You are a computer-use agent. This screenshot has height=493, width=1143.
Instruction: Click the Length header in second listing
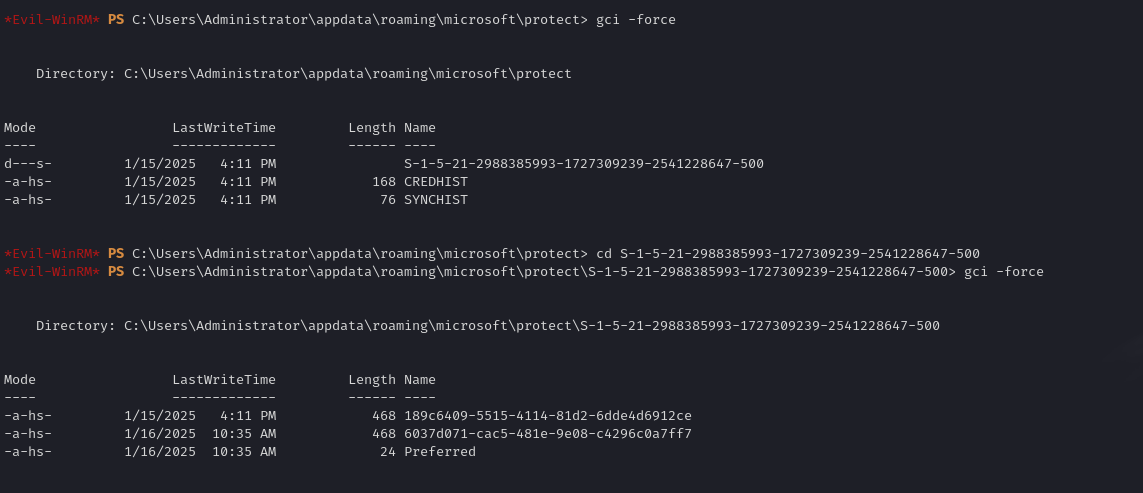tap(372, 380)
